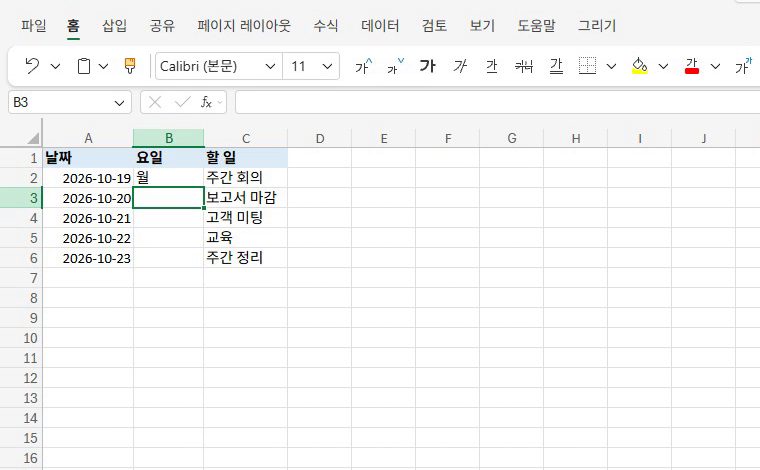Expand the Paste options dropdown arrow

coord(103,66)
